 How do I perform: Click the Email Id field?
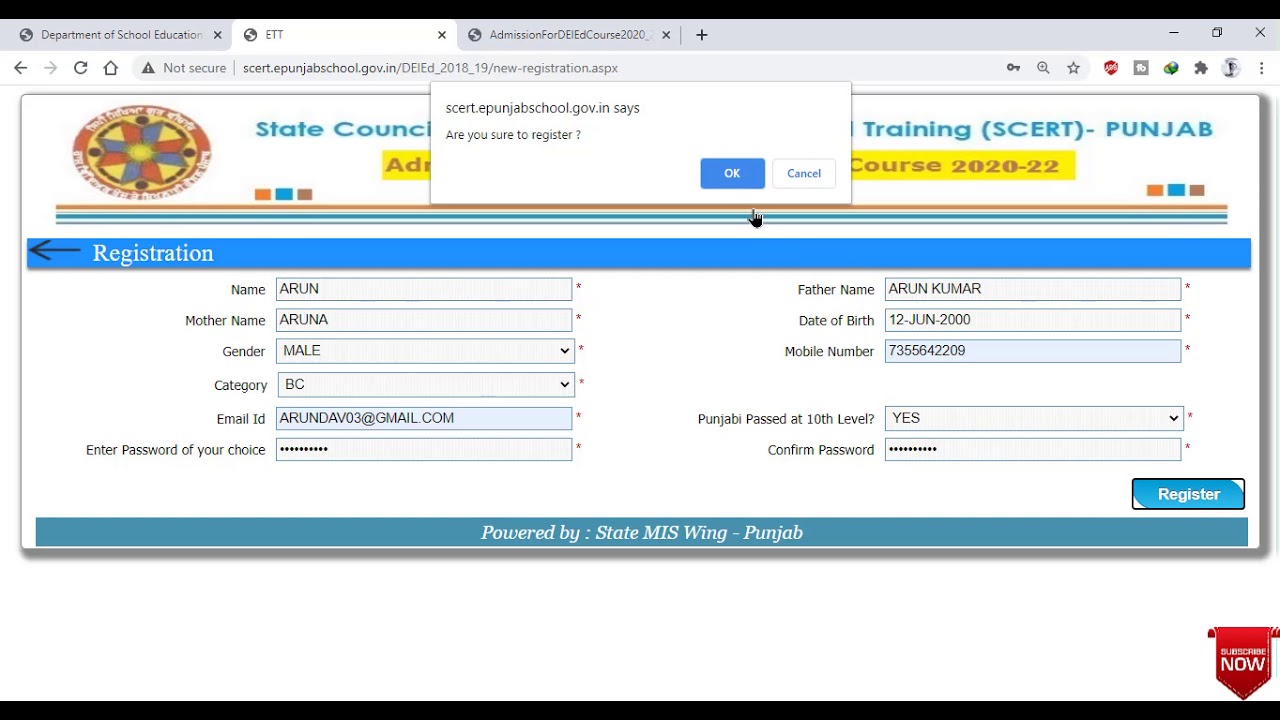coord(424,418)
